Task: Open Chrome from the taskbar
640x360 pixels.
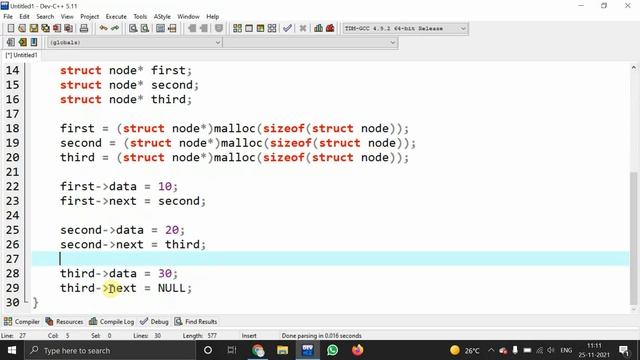Action: [x=258, y=350]
